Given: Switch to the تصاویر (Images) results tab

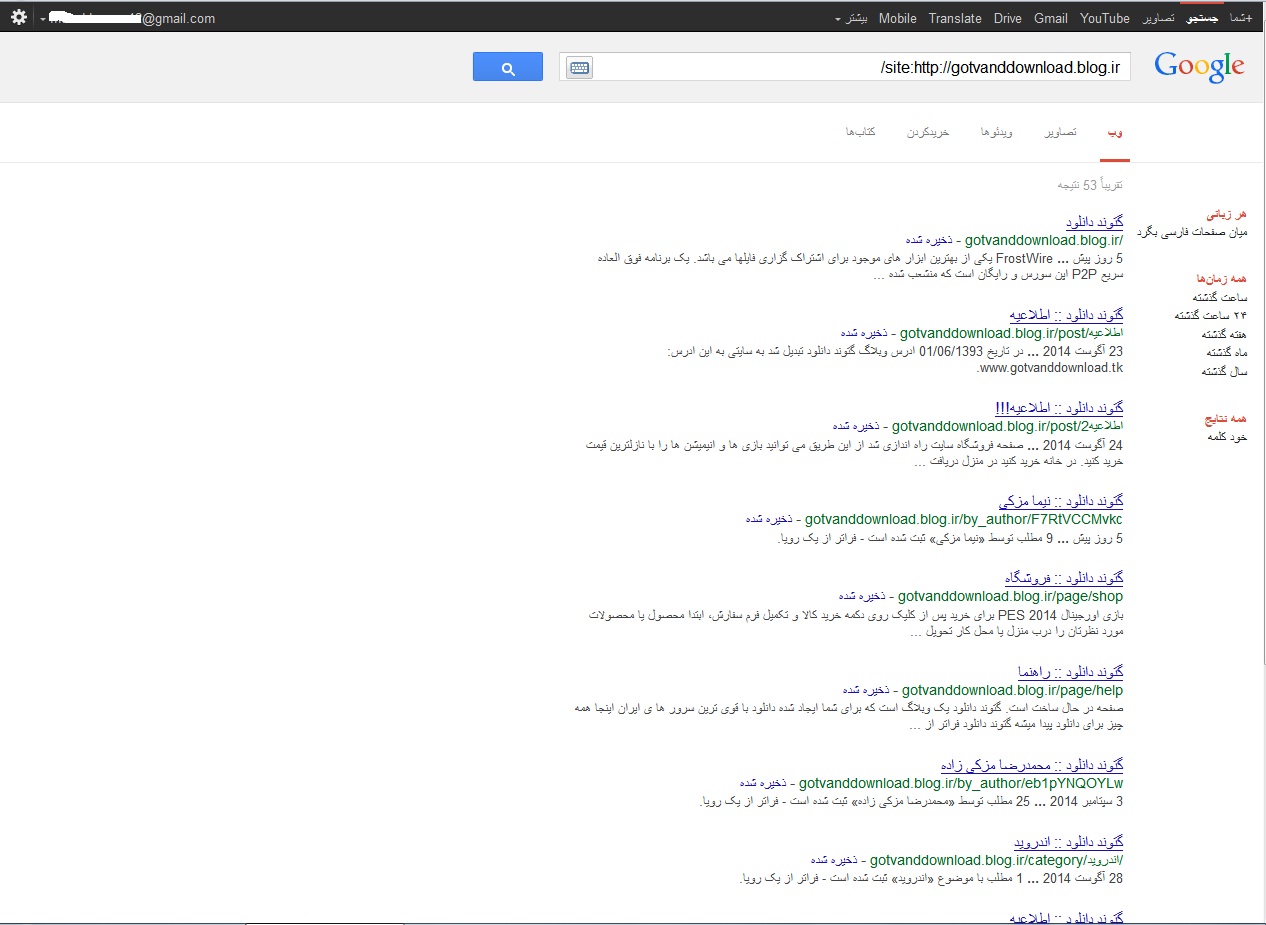Looking at the screenshot, I should tap(1061, 132).
